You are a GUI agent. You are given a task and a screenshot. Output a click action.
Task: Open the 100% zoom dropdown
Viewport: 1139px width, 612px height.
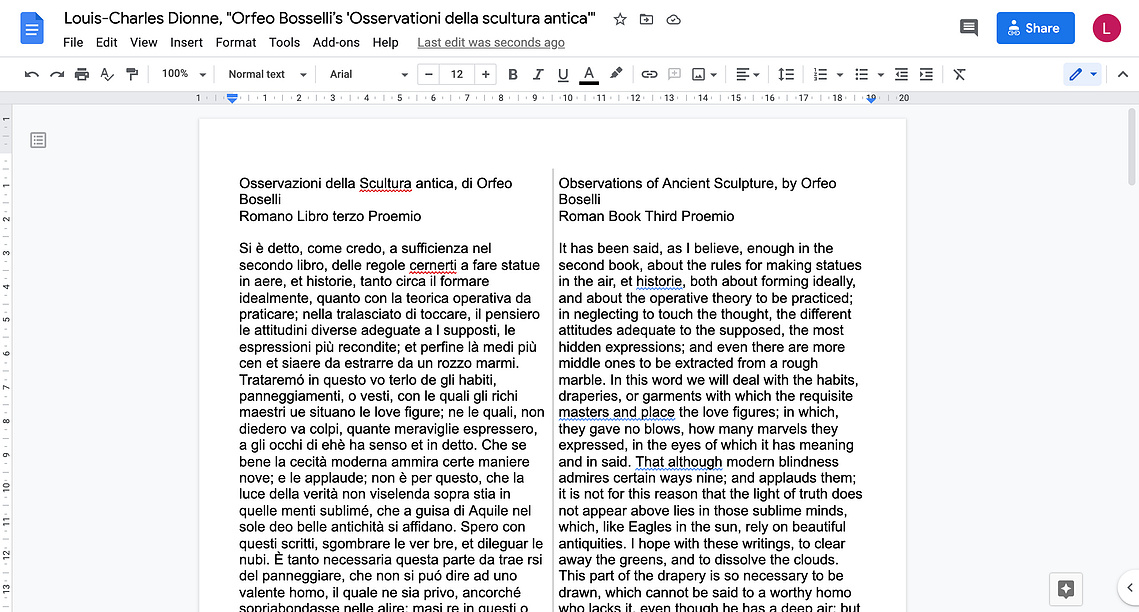pos(184,74)
